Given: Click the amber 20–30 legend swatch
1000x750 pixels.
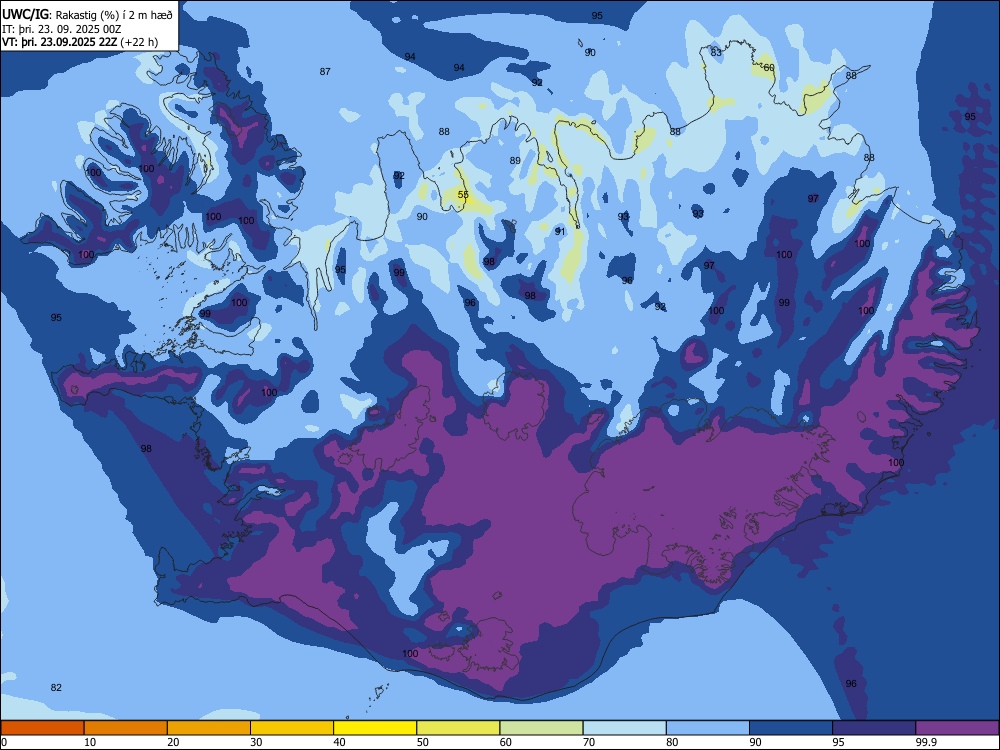Looking at the screenshot, I should (209, 728).
